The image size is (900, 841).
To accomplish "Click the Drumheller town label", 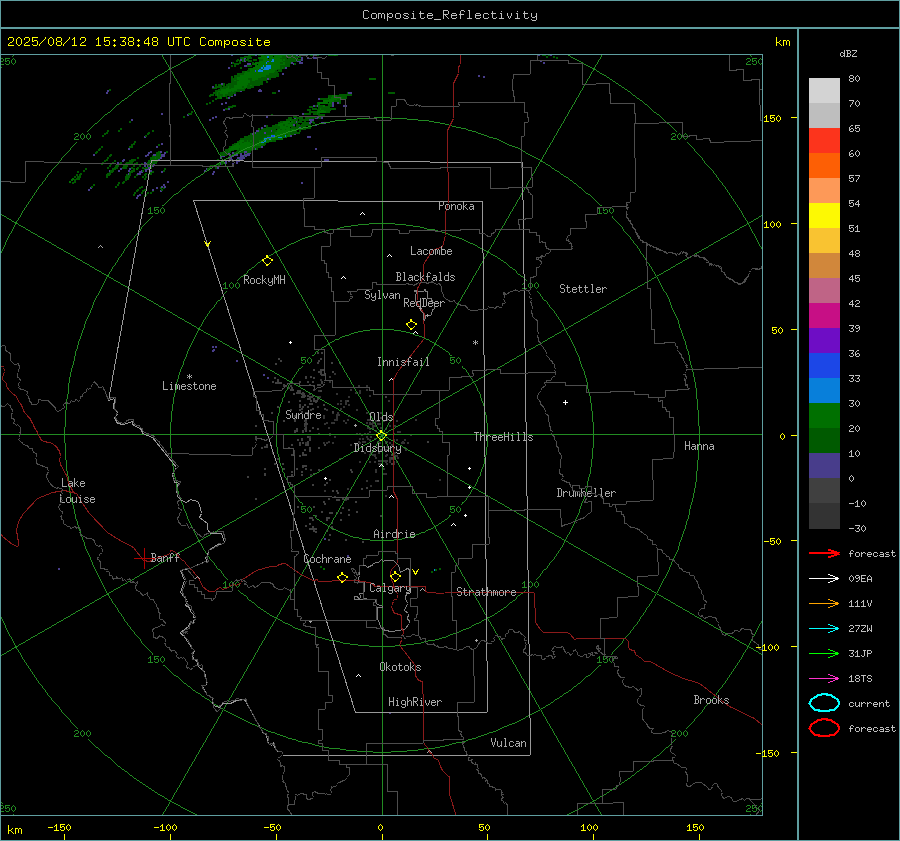I will tap(586, 493).
